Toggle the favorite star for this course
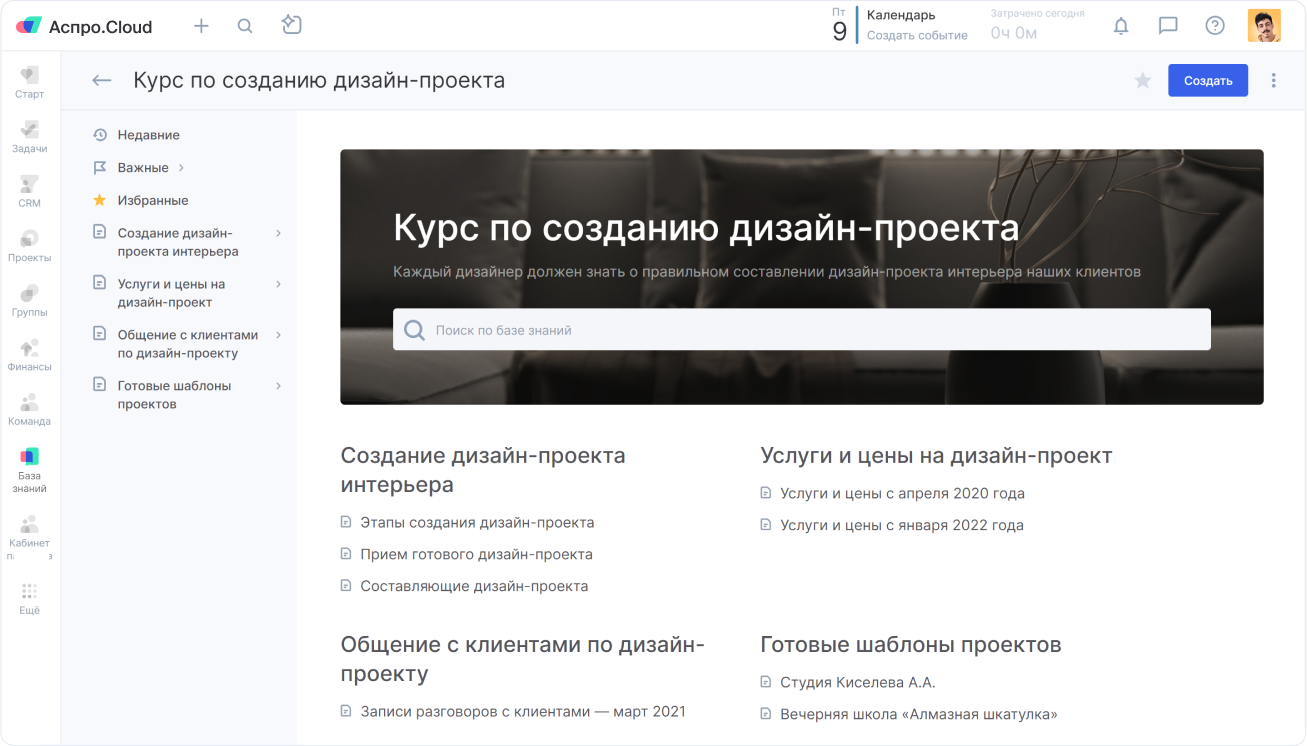This screenshot has height=746, width=1308. 1143,80
